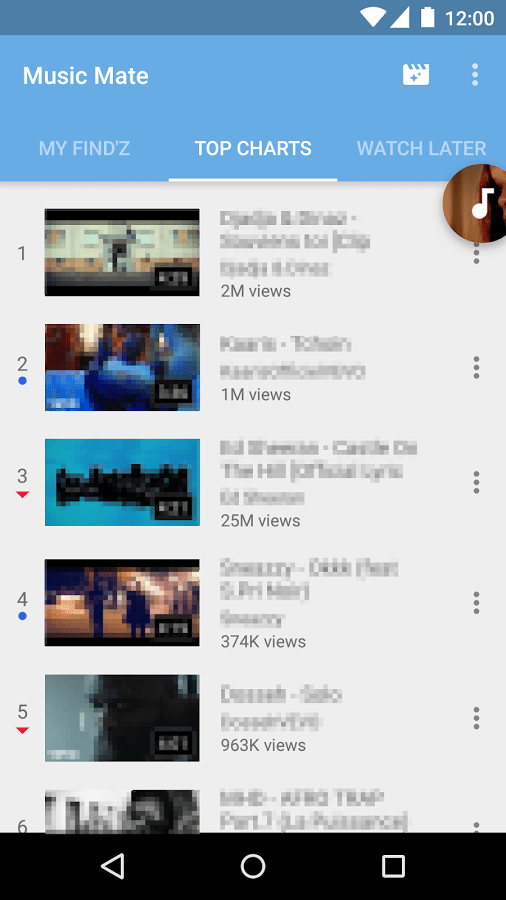Open the rank 5 video thumbnail
This screenshot has height=900, width=506.
click(x=122, y=718)
